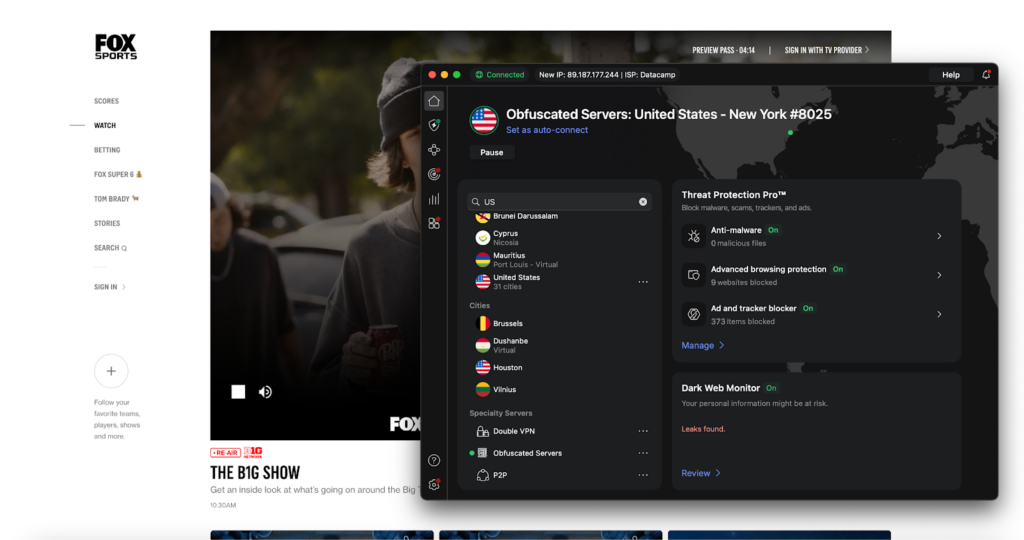This screenshot has width=1024, height=540.
Task: Click the New IP address status text
Action: tap(607, 74)
